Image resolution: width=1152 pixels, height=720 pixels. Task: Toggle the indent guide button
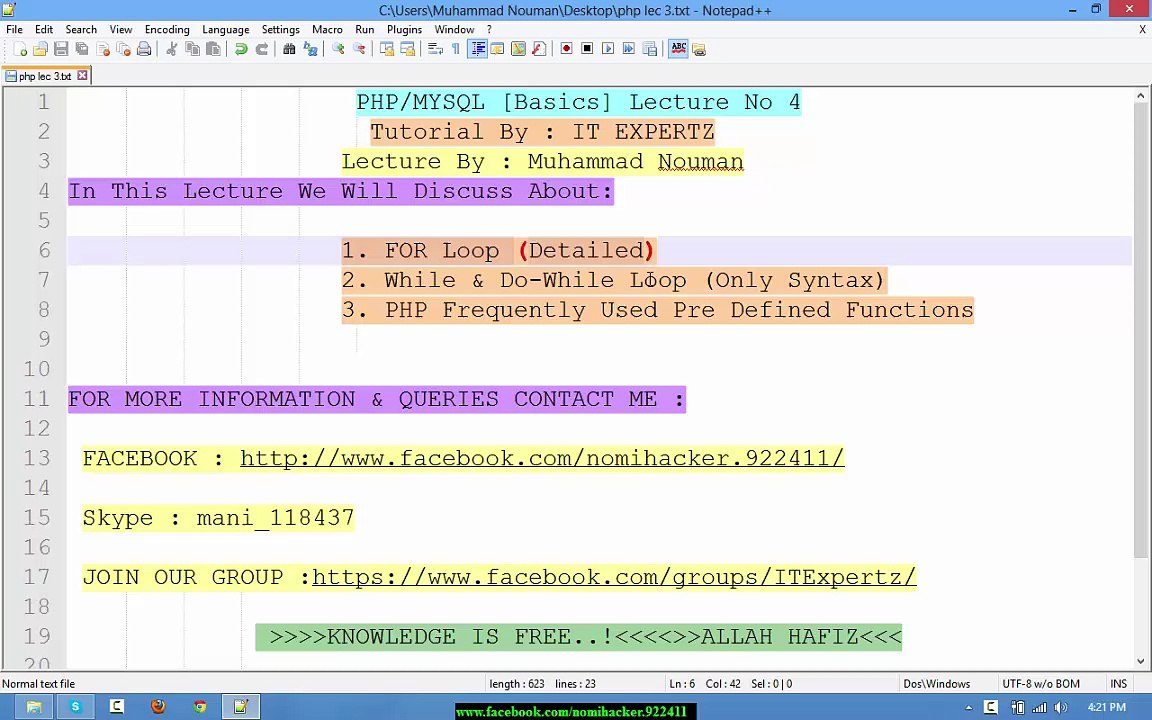click(x=477, y=49)
